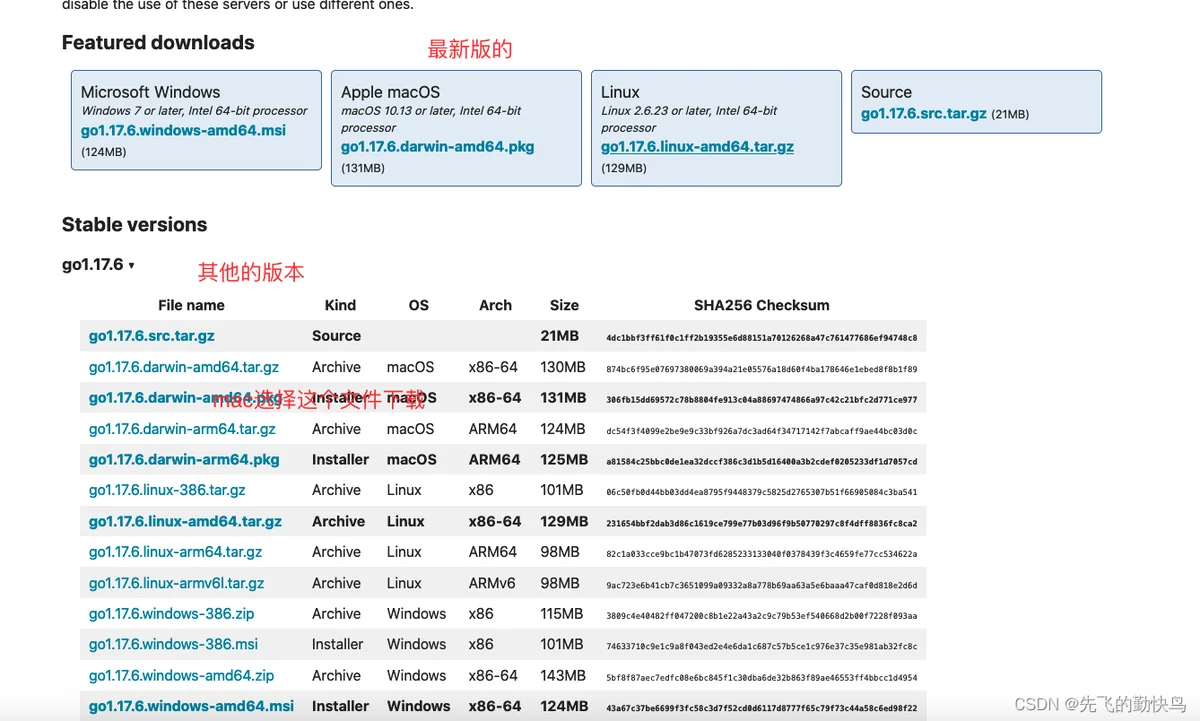Download go1.17.6.src.tar.gz from the Source featured box
Viewport: 1200px width, 721px height.
(x=924, y=114)
